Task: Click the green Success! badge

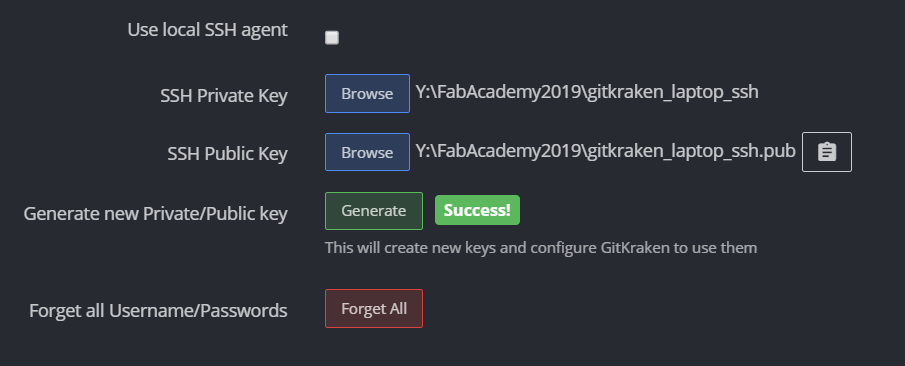Action: 477,210
